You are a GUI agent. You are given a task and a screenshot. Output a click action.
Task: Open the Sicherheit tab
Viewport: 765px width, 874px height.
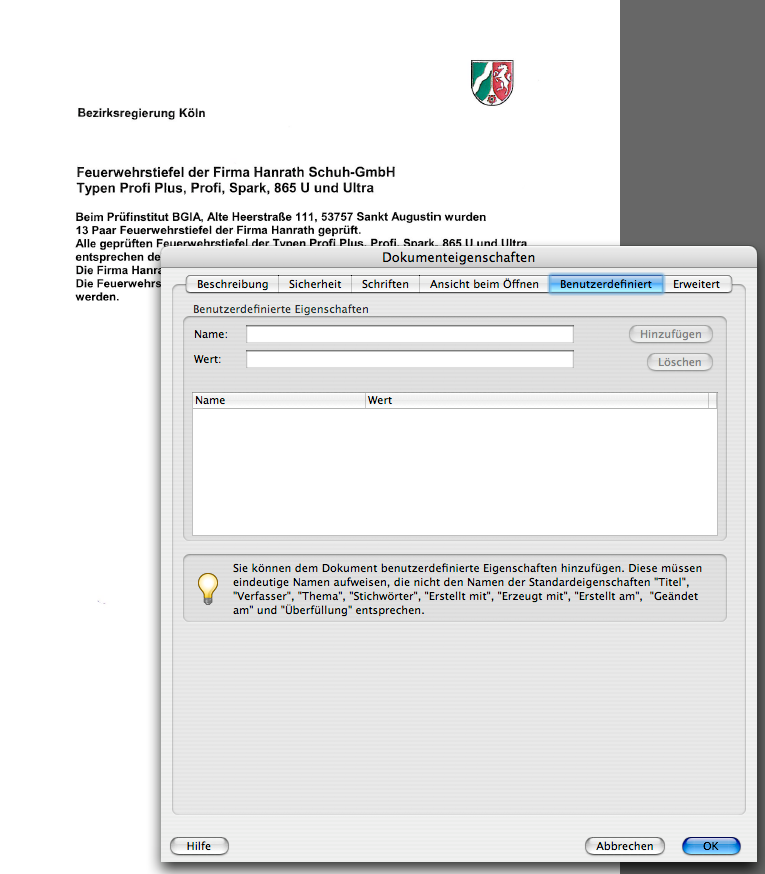point(315,284)
